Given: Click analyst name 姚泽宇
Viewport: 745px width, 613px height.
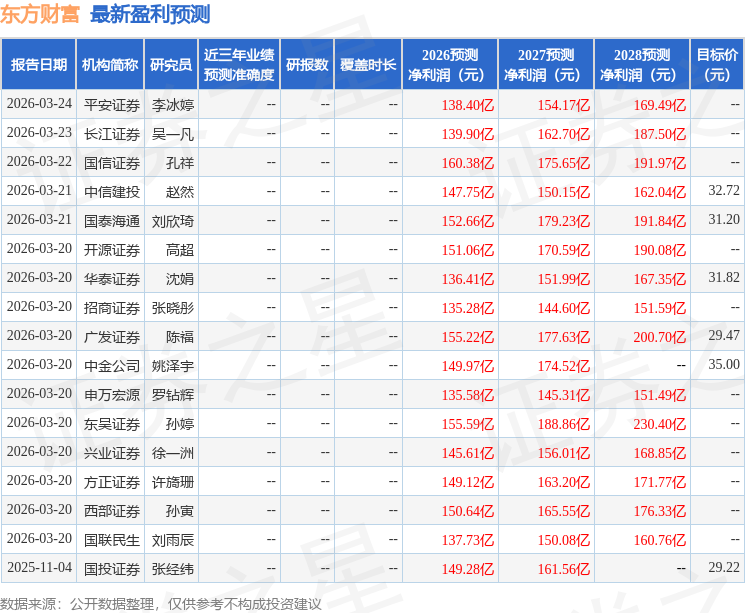Looking at the screenshot, I should pyautogui.click(x=172, y=365).
